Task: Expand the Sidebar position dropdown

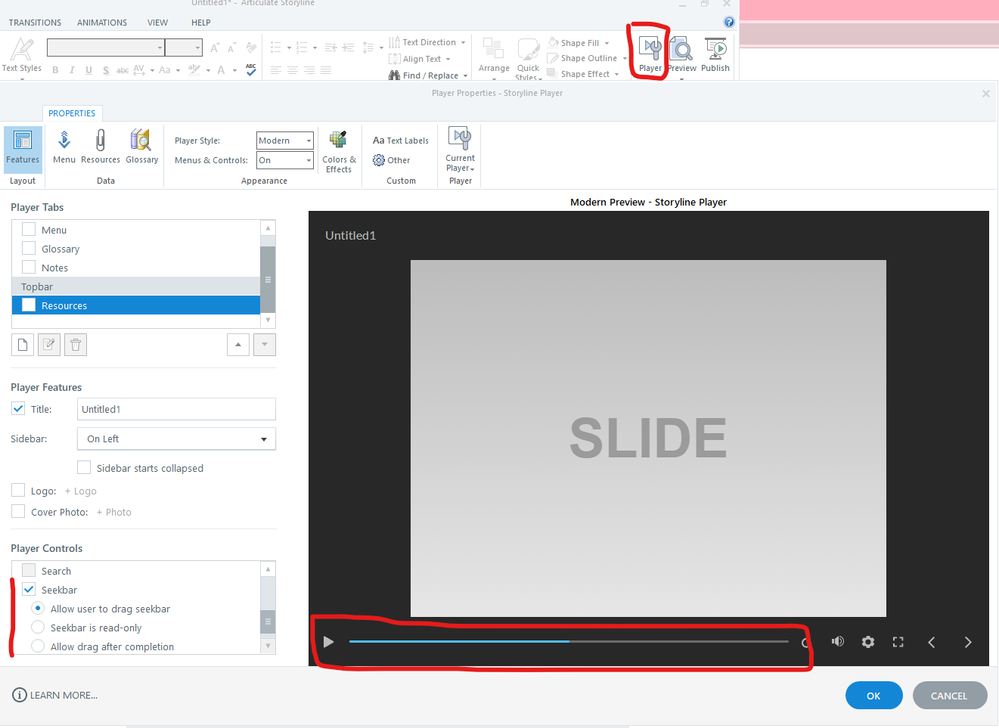Action: pyautogui.click(x=176, y=439)
